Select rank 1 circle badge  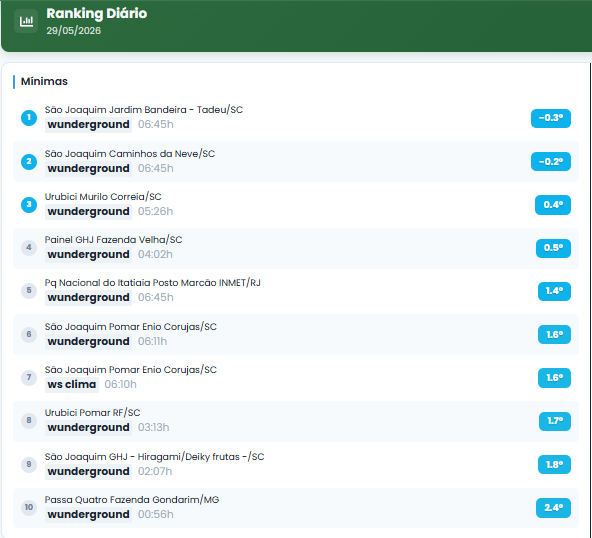pos(29,118)
